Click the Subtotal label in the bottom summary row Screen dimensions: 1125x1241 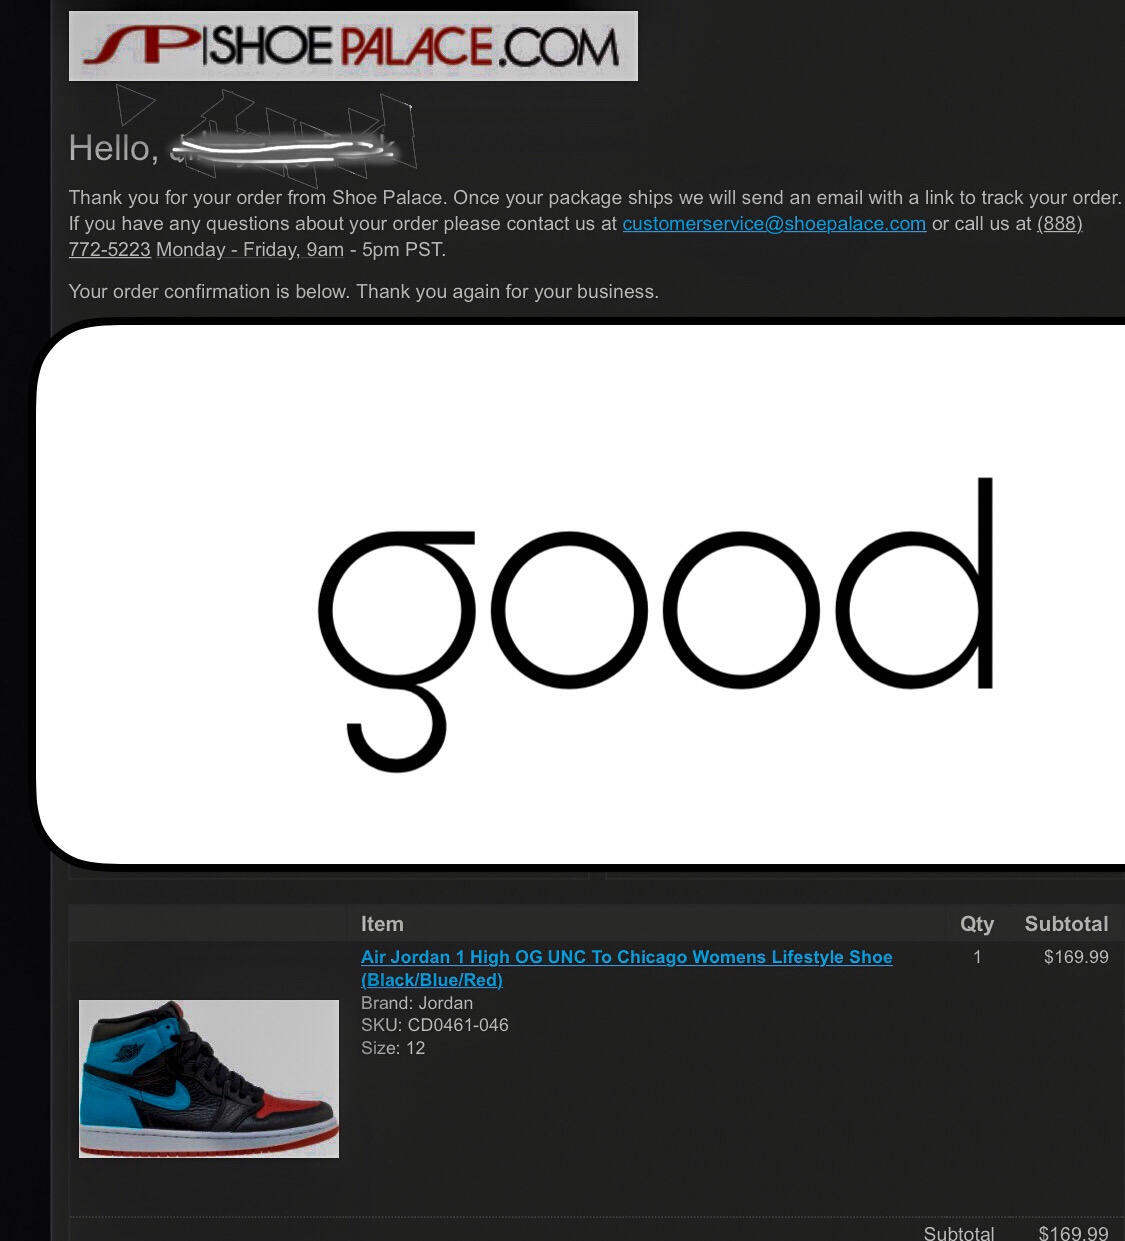pos(959,1233)
